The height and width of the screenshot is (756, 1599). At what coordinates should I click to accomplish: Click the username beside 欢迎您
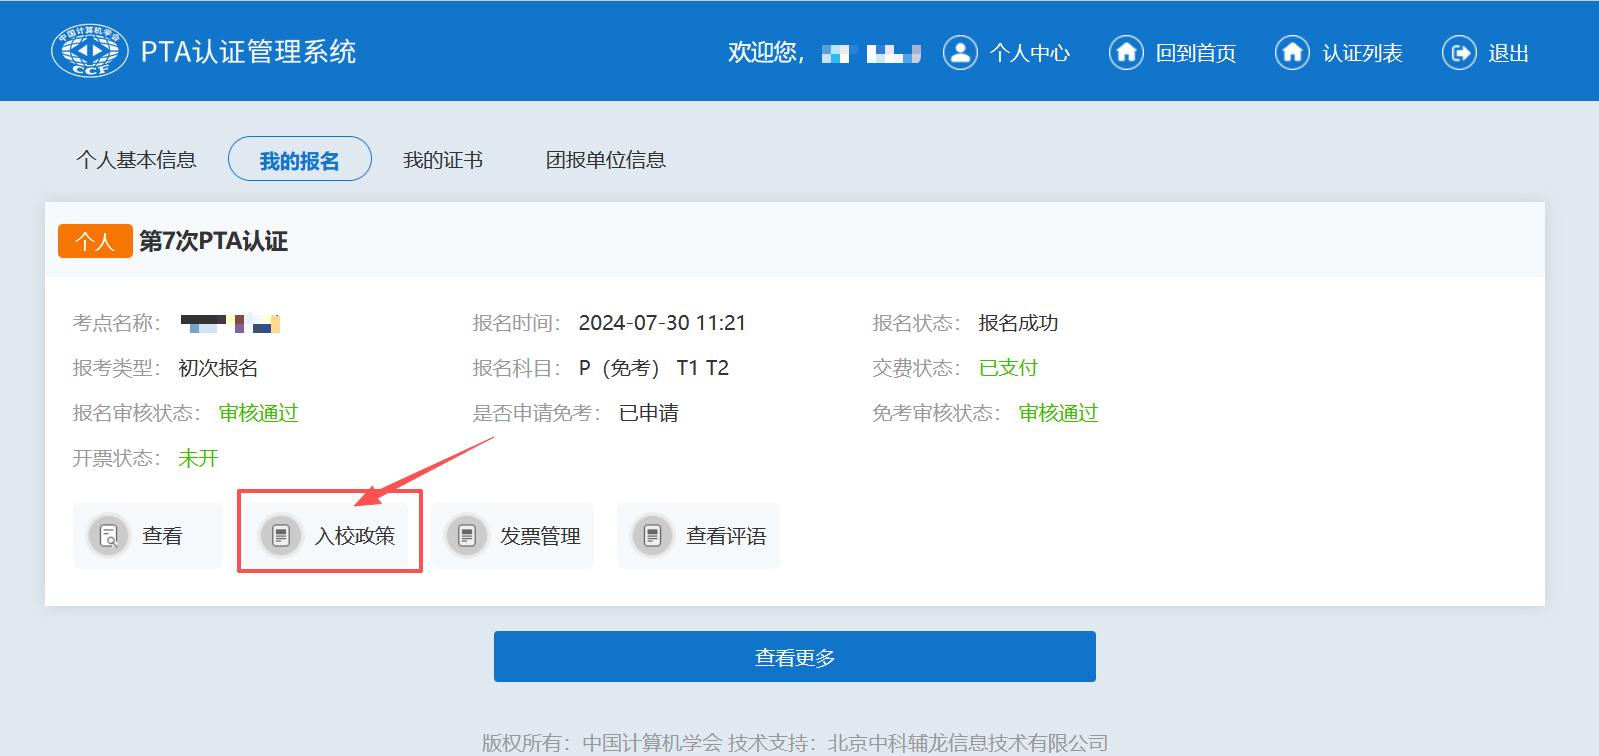(x=870, y=53)
